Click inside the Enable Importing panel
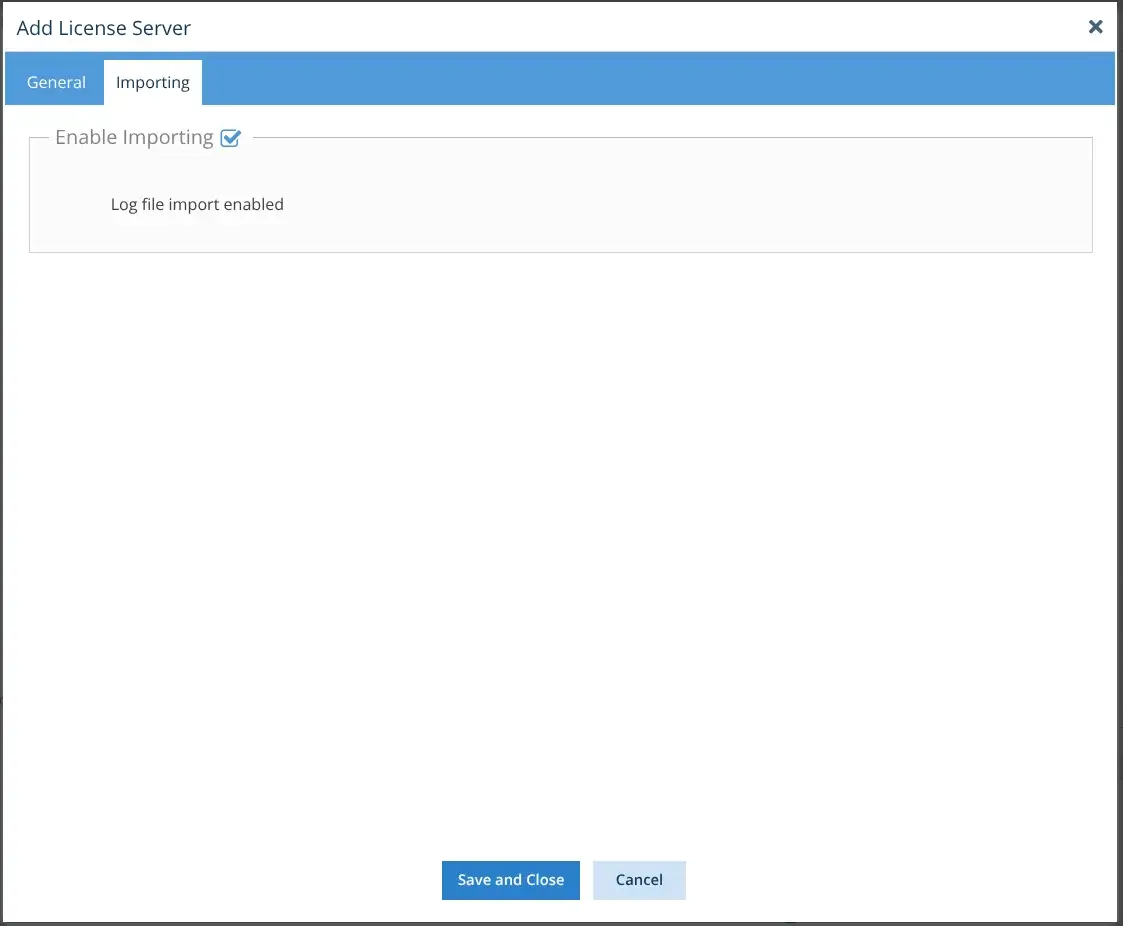The height and width of the screenshot is (926, 1123). [x=560, y=195]
